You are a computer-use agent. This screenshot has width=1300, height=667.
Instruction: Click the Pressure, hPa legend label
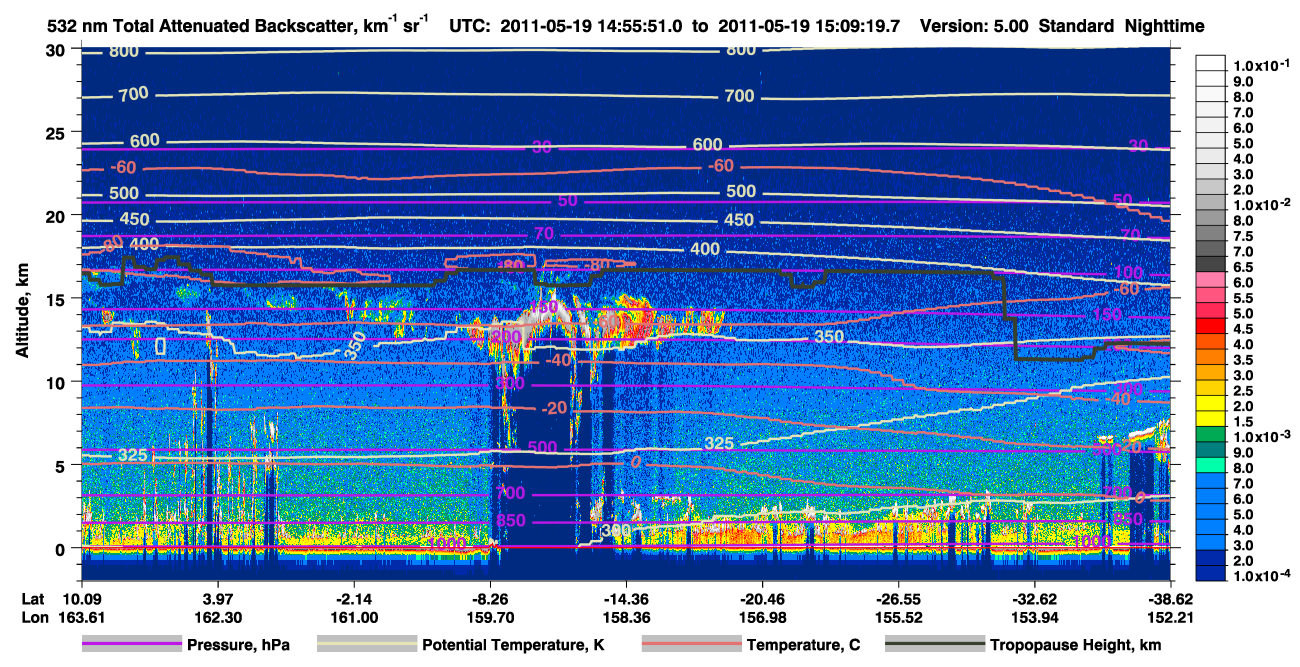[x=237, y=645]
